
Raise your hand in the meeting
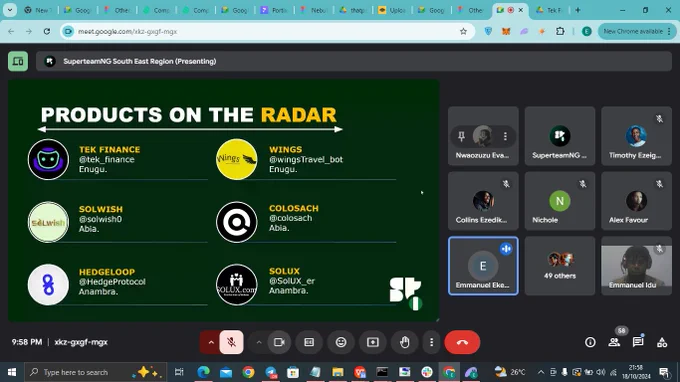click(404, 342)
